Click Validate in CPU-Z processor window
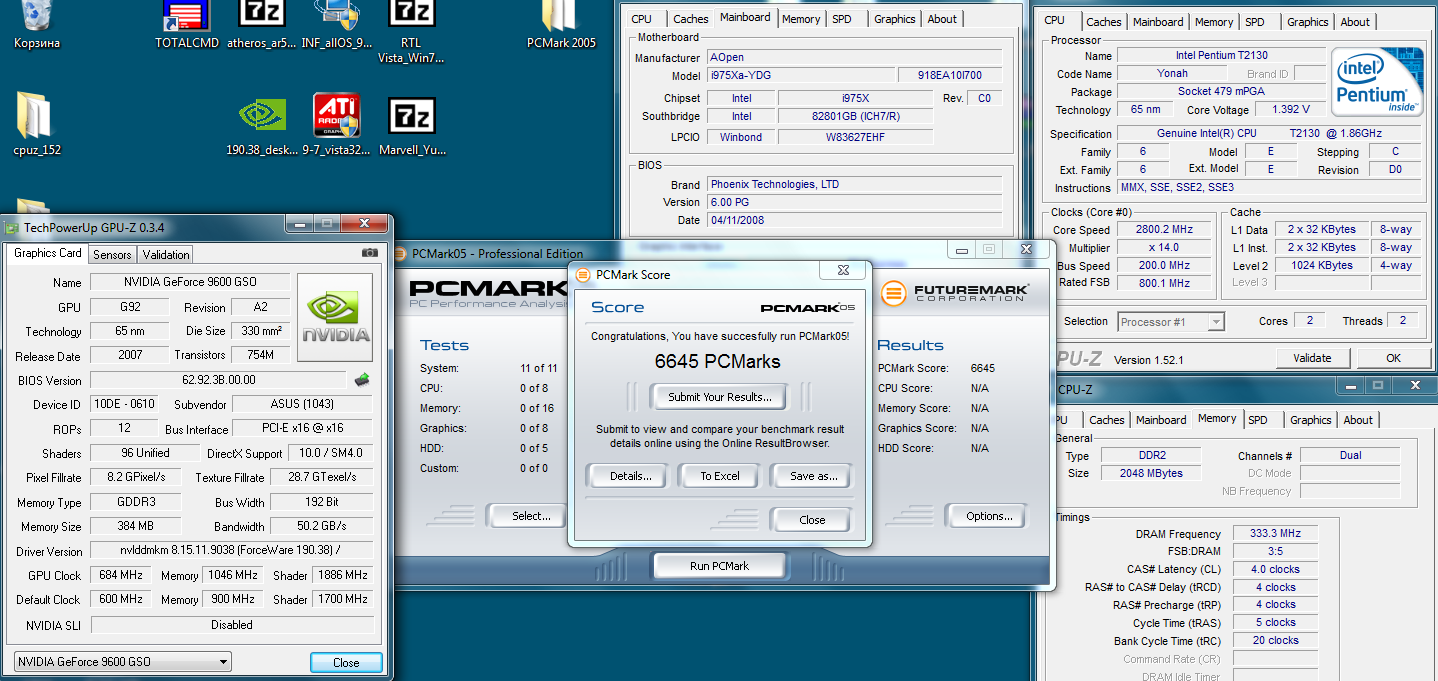 [x=1312, y=358]
